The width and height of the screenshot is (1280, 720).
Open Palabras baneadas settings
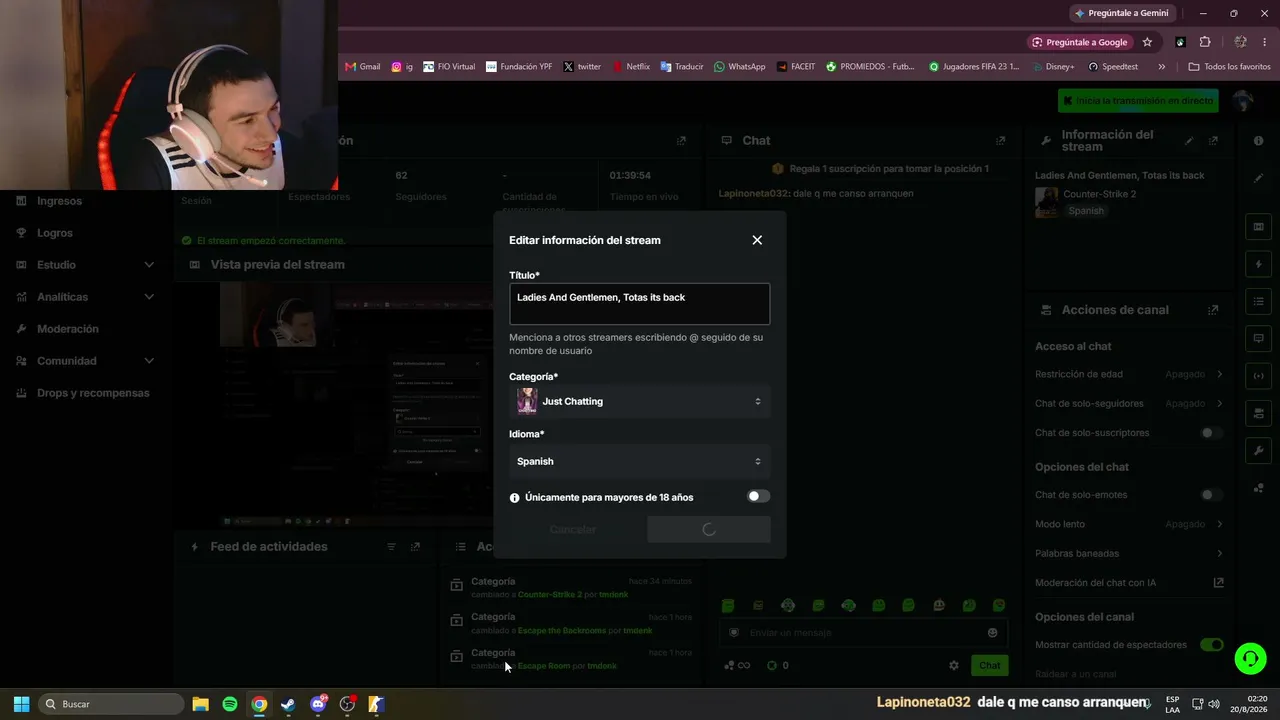(x=1129, y=553)
